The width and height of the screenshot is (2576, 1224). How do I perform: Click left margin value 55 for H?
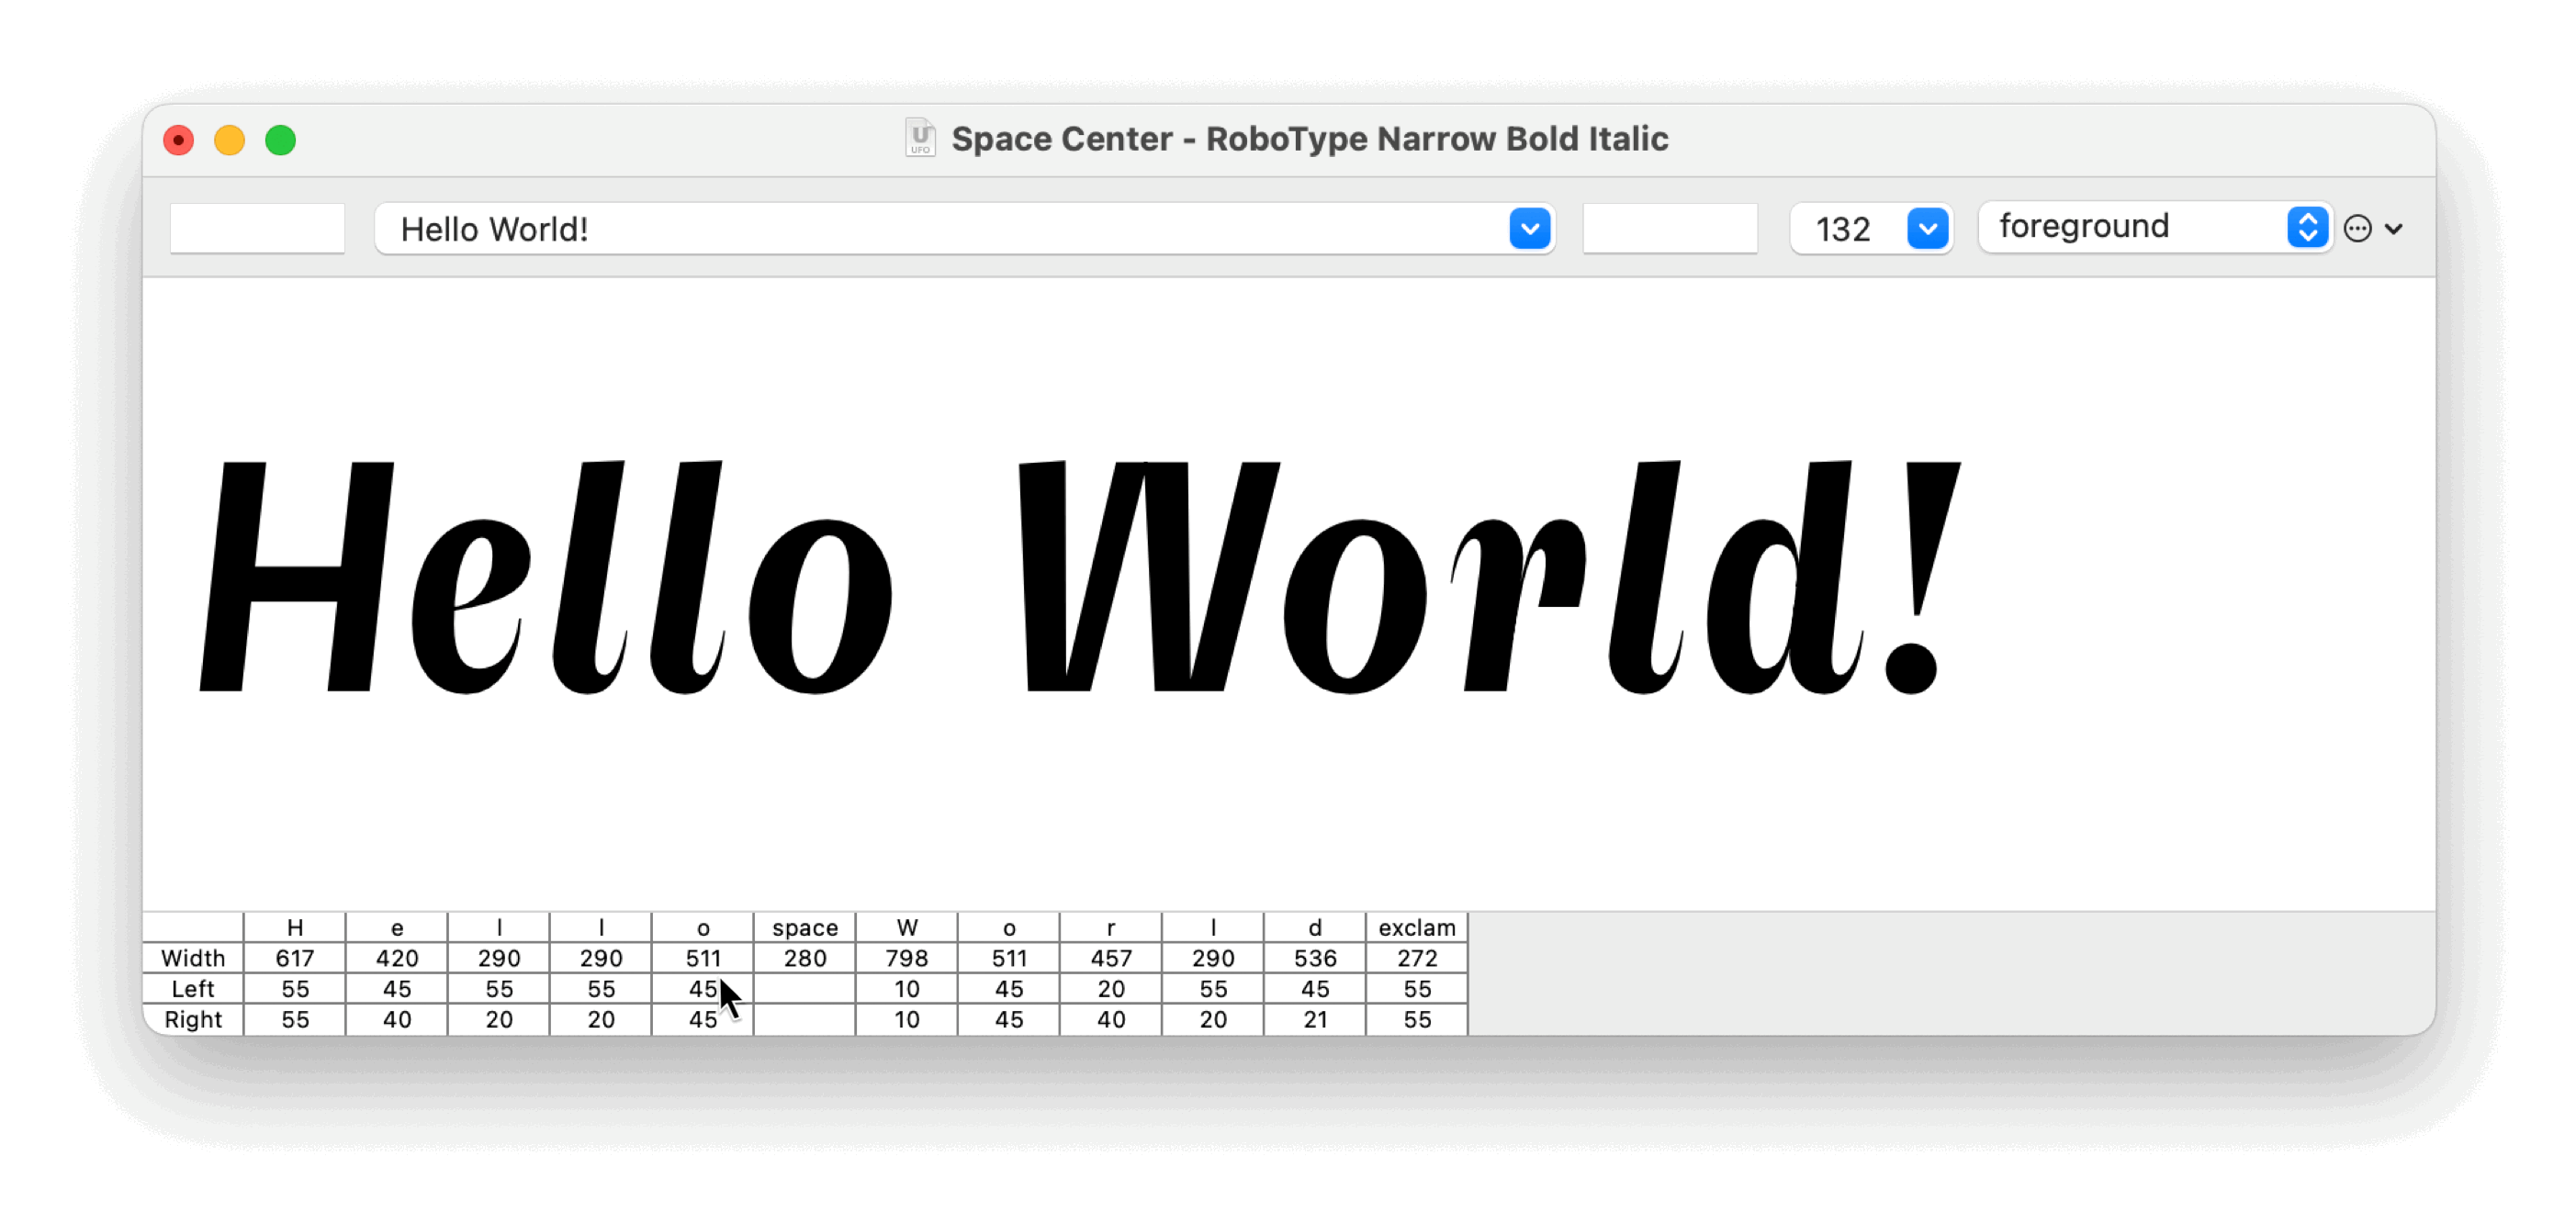click(x=295, y=989)
